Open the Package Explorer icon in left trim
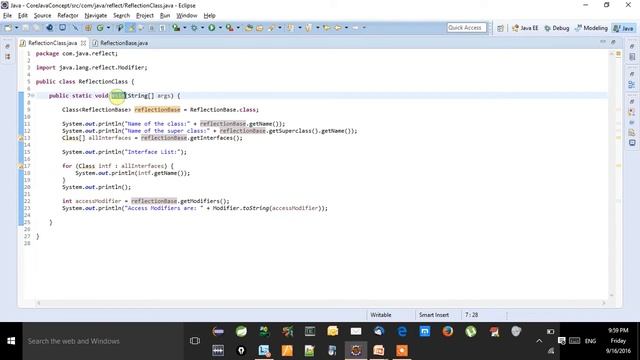 point(8,57)
